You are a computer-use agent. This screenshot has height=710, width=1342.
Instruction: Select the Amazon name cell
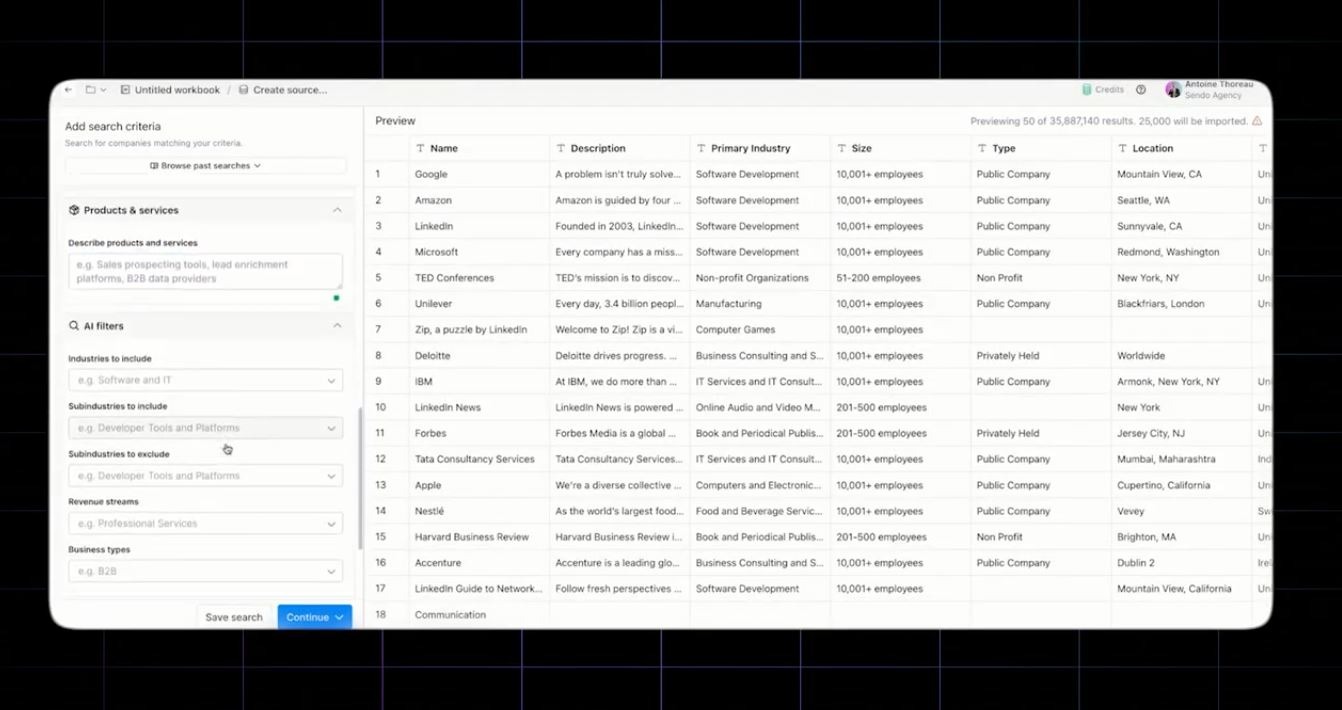pyautogui.click(x=479, y=200)
